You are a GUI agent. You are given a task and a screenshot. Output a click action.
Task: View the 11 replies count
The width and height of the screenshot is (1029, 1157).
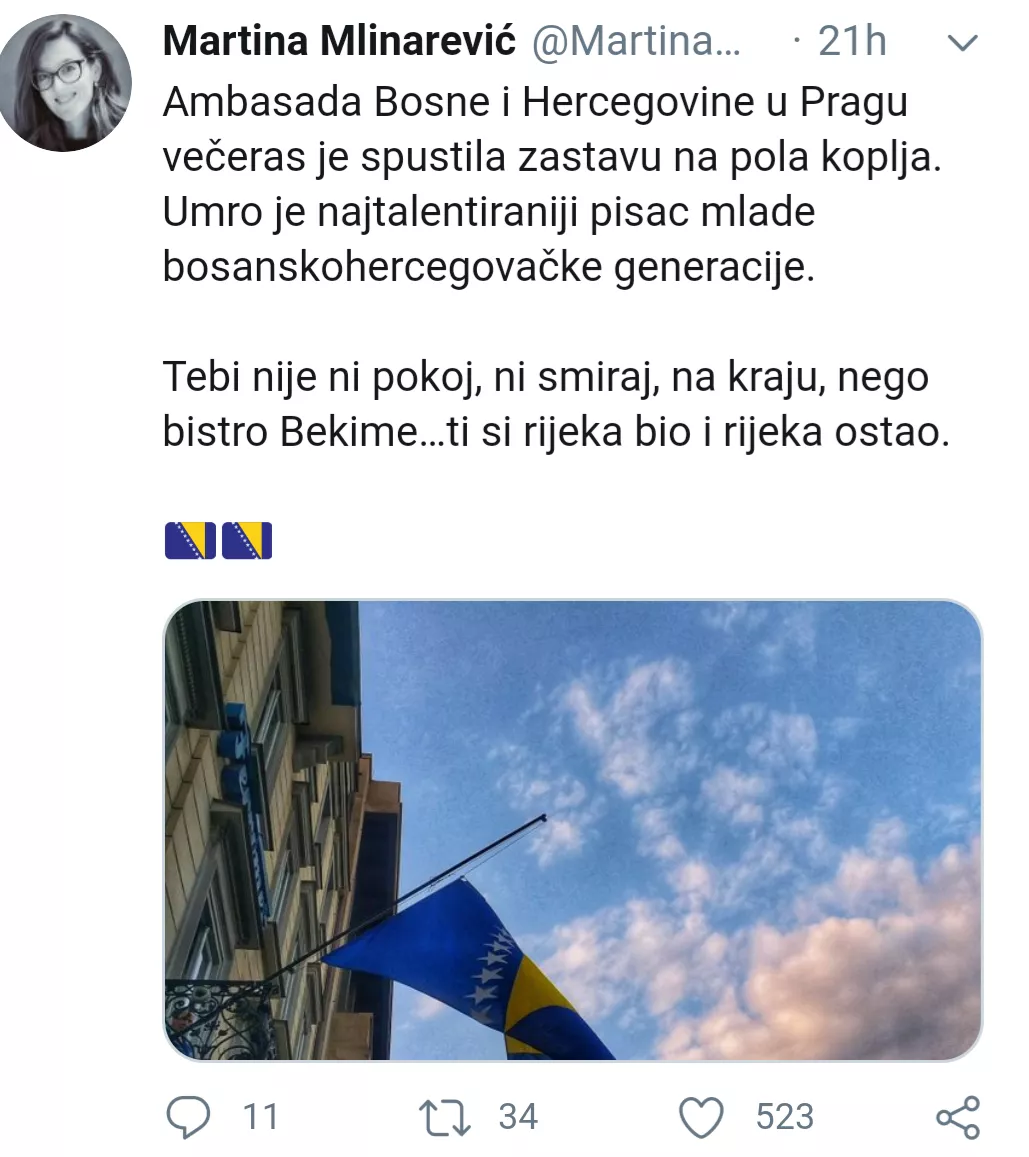click(x=260, y=1117)
